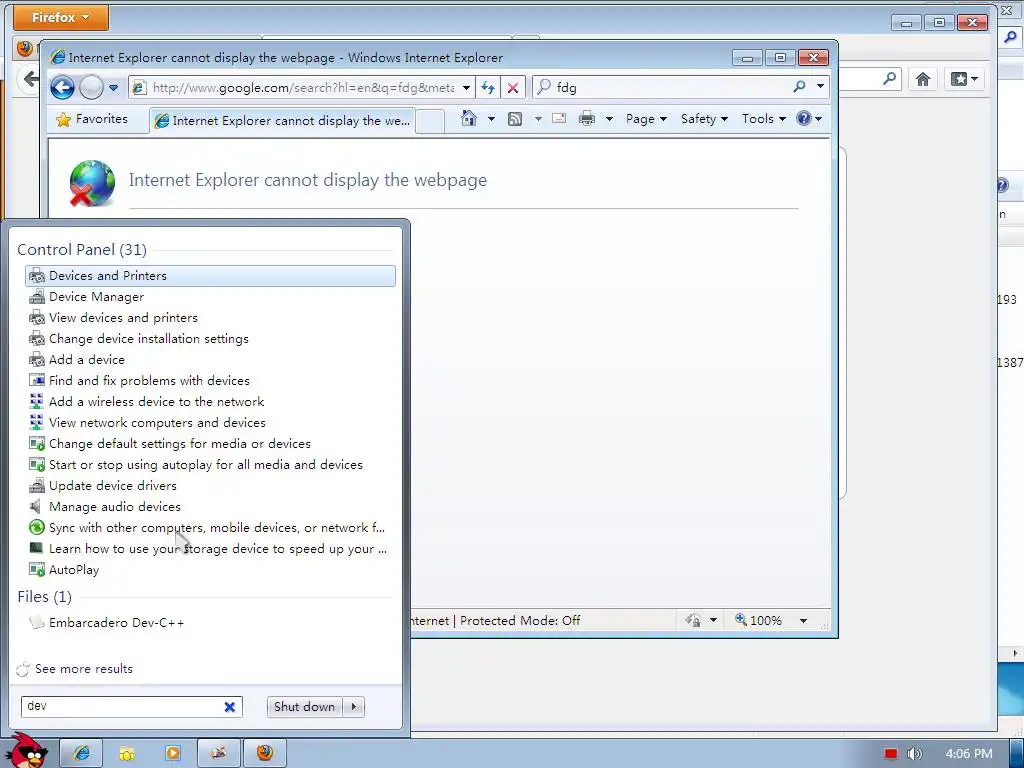Open the IE recent pages dropdown arrow
The width and height of the screenshot is (1024, 768).
tap(113, 88)
